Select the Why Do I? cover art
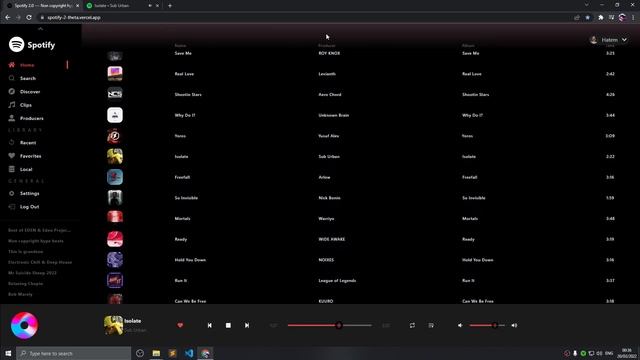640x360 pixels. (x=115, y=115)
